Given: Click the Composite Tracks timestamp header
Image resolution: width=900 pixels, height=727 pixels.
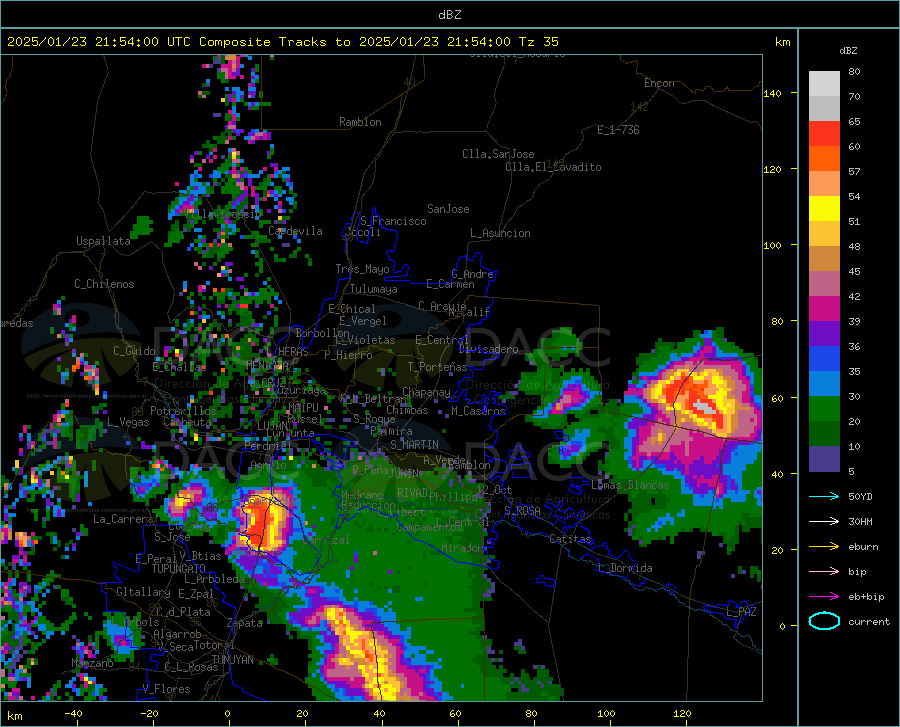Looking at the screenshot, I should click(x=282, y=42).
